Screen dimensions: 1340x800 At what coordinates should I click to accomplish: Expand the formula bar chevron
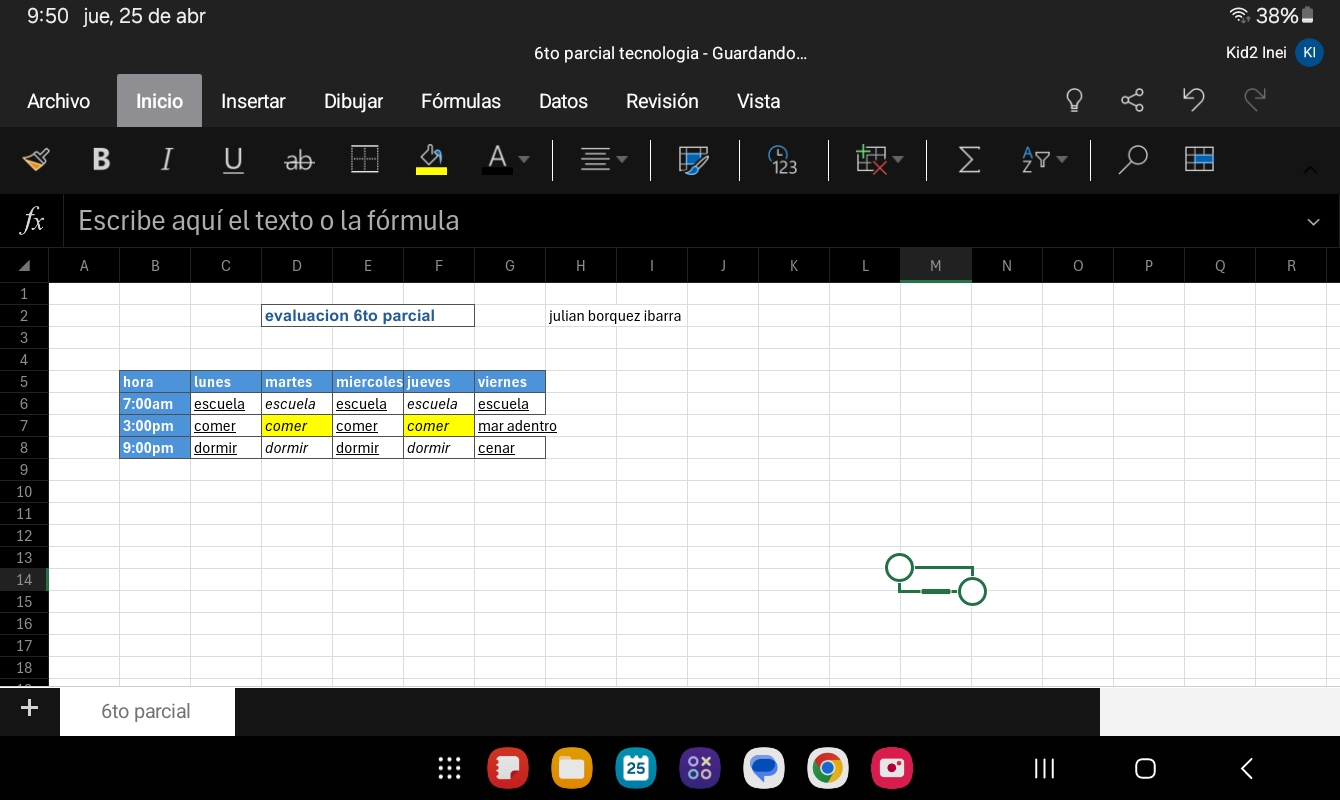[1313, 222]
